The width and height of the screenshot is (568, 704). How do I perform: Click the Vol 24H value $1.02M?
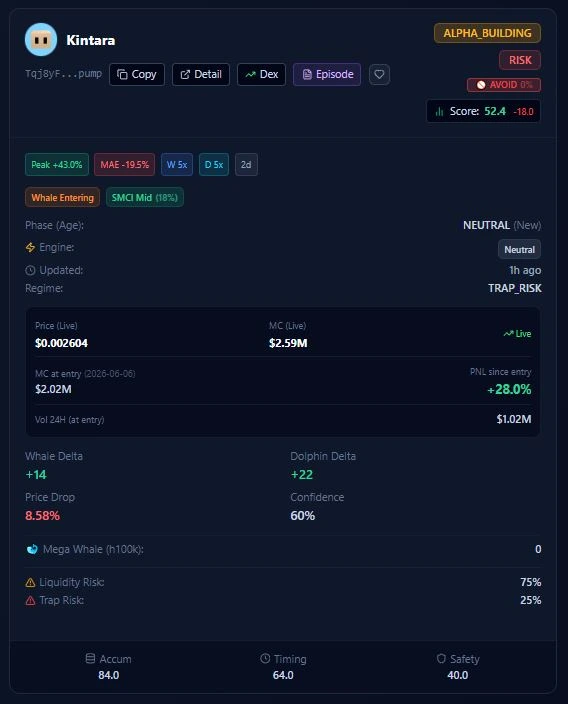pyautogui.click(x=514, y=419)
